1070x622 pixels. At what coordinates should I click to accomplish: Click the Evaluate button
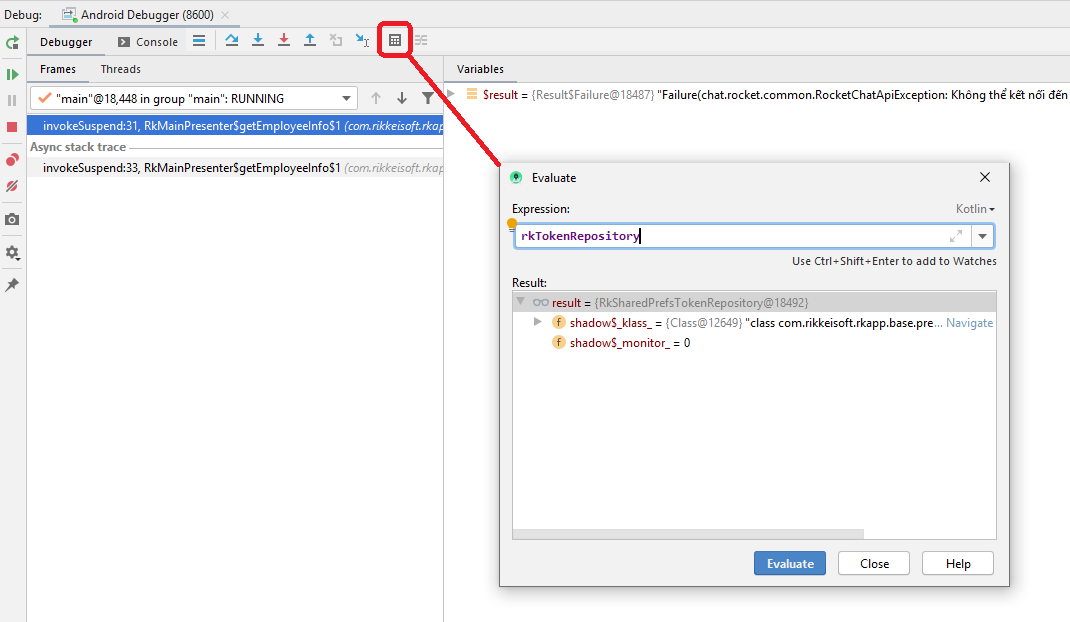coord(789,563)
